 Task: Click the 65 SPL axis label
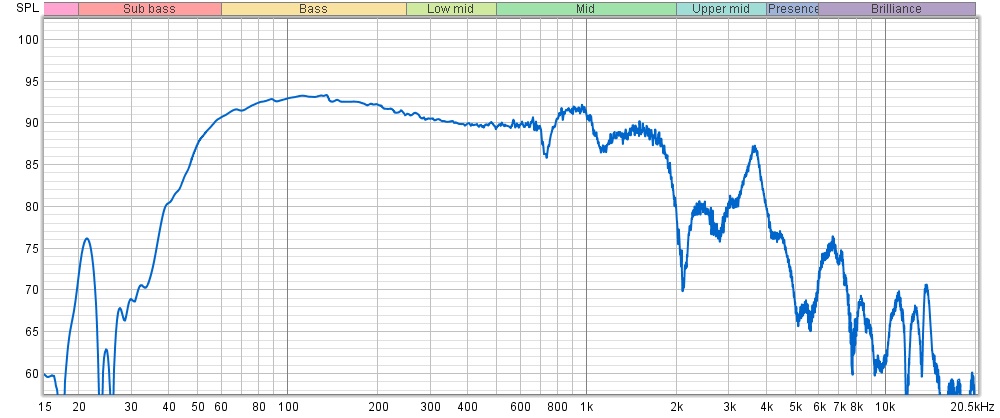pyautogui.click(x=33, y=332)
